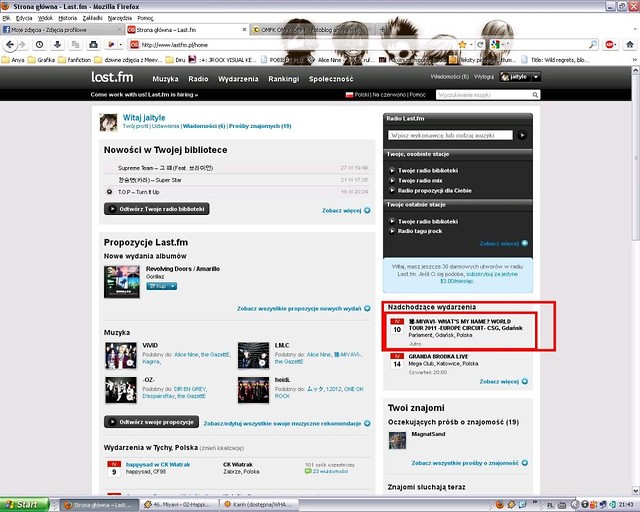Go back with the Firefox back arrow
The image size is (640, 512).
(10, 45)
